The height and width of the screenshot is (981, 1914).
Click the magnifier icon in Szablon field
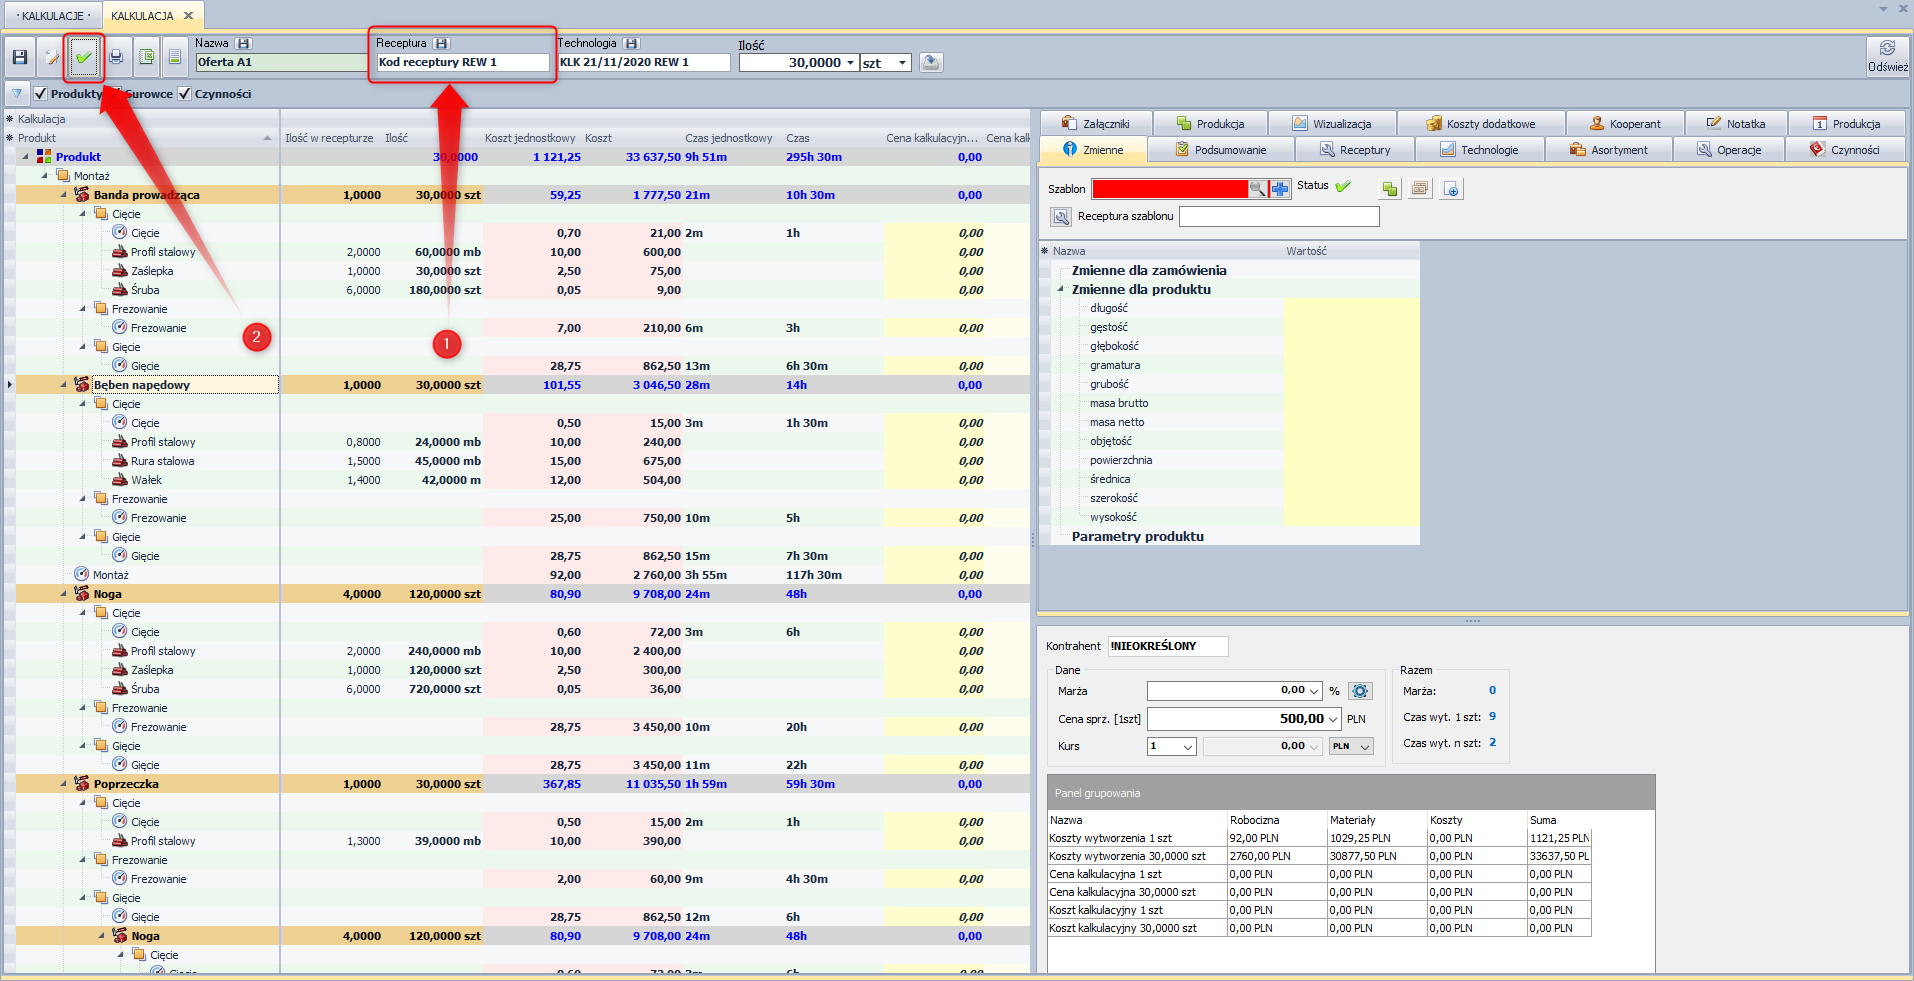(x=1257, y=189)
